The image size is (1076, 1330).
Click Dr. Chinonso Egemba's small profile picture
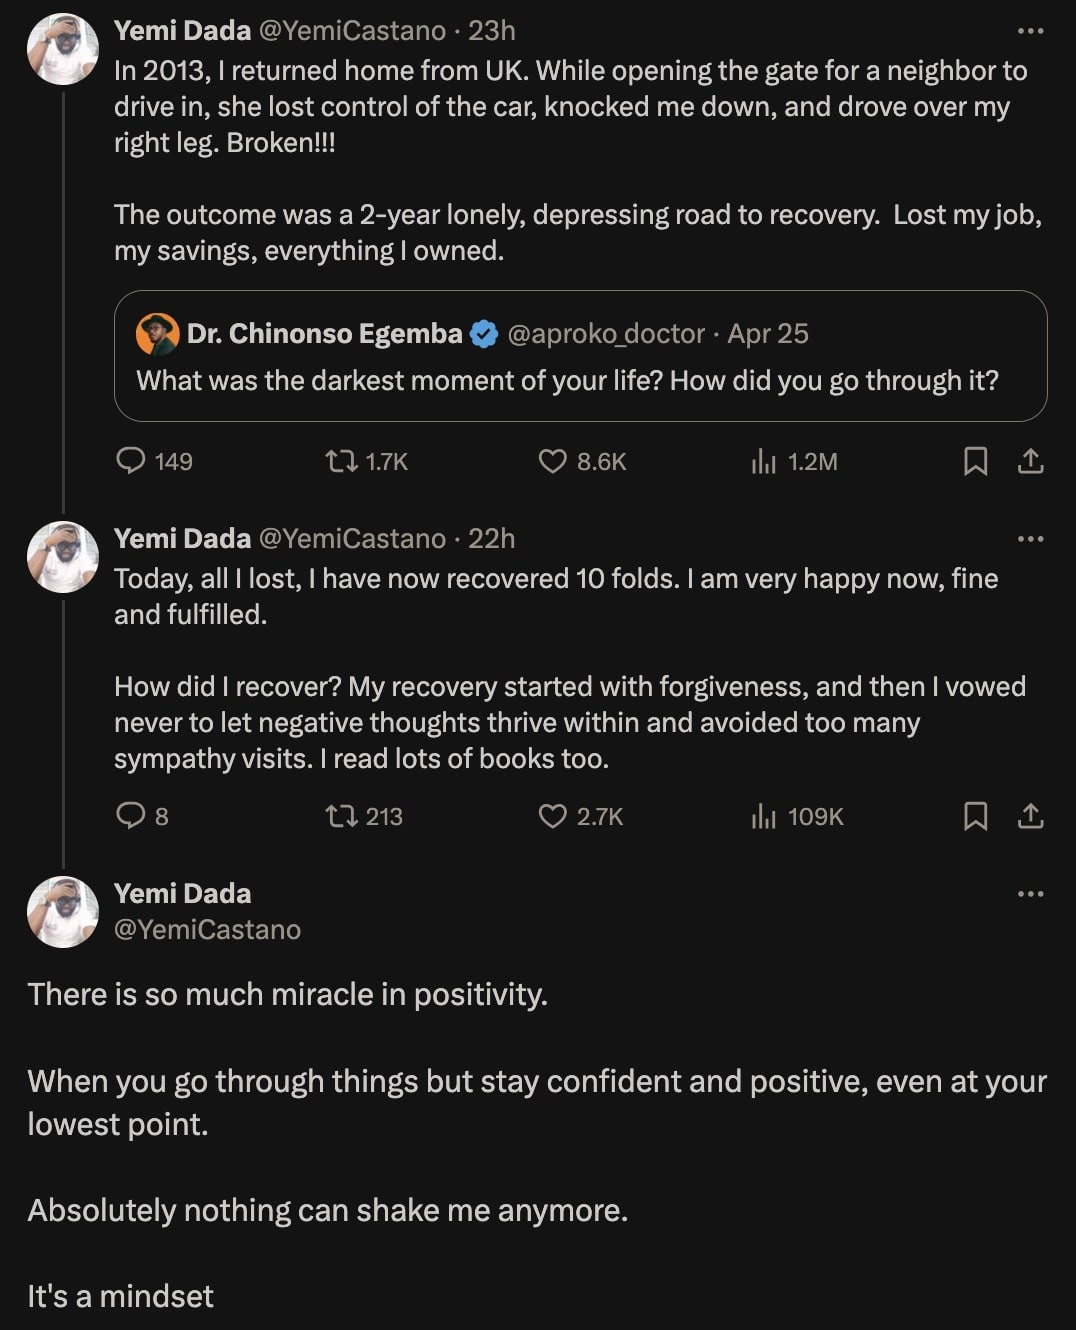[157, 334]
